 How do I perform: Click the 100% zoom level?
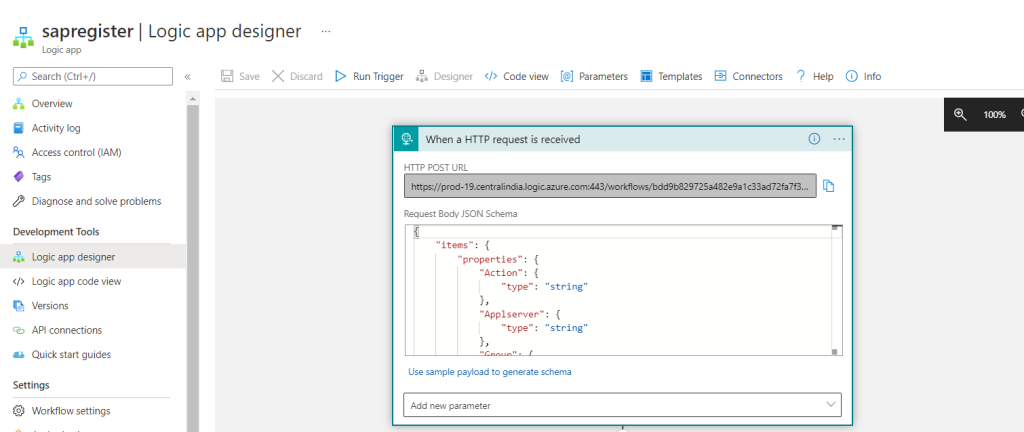(994, 114)
